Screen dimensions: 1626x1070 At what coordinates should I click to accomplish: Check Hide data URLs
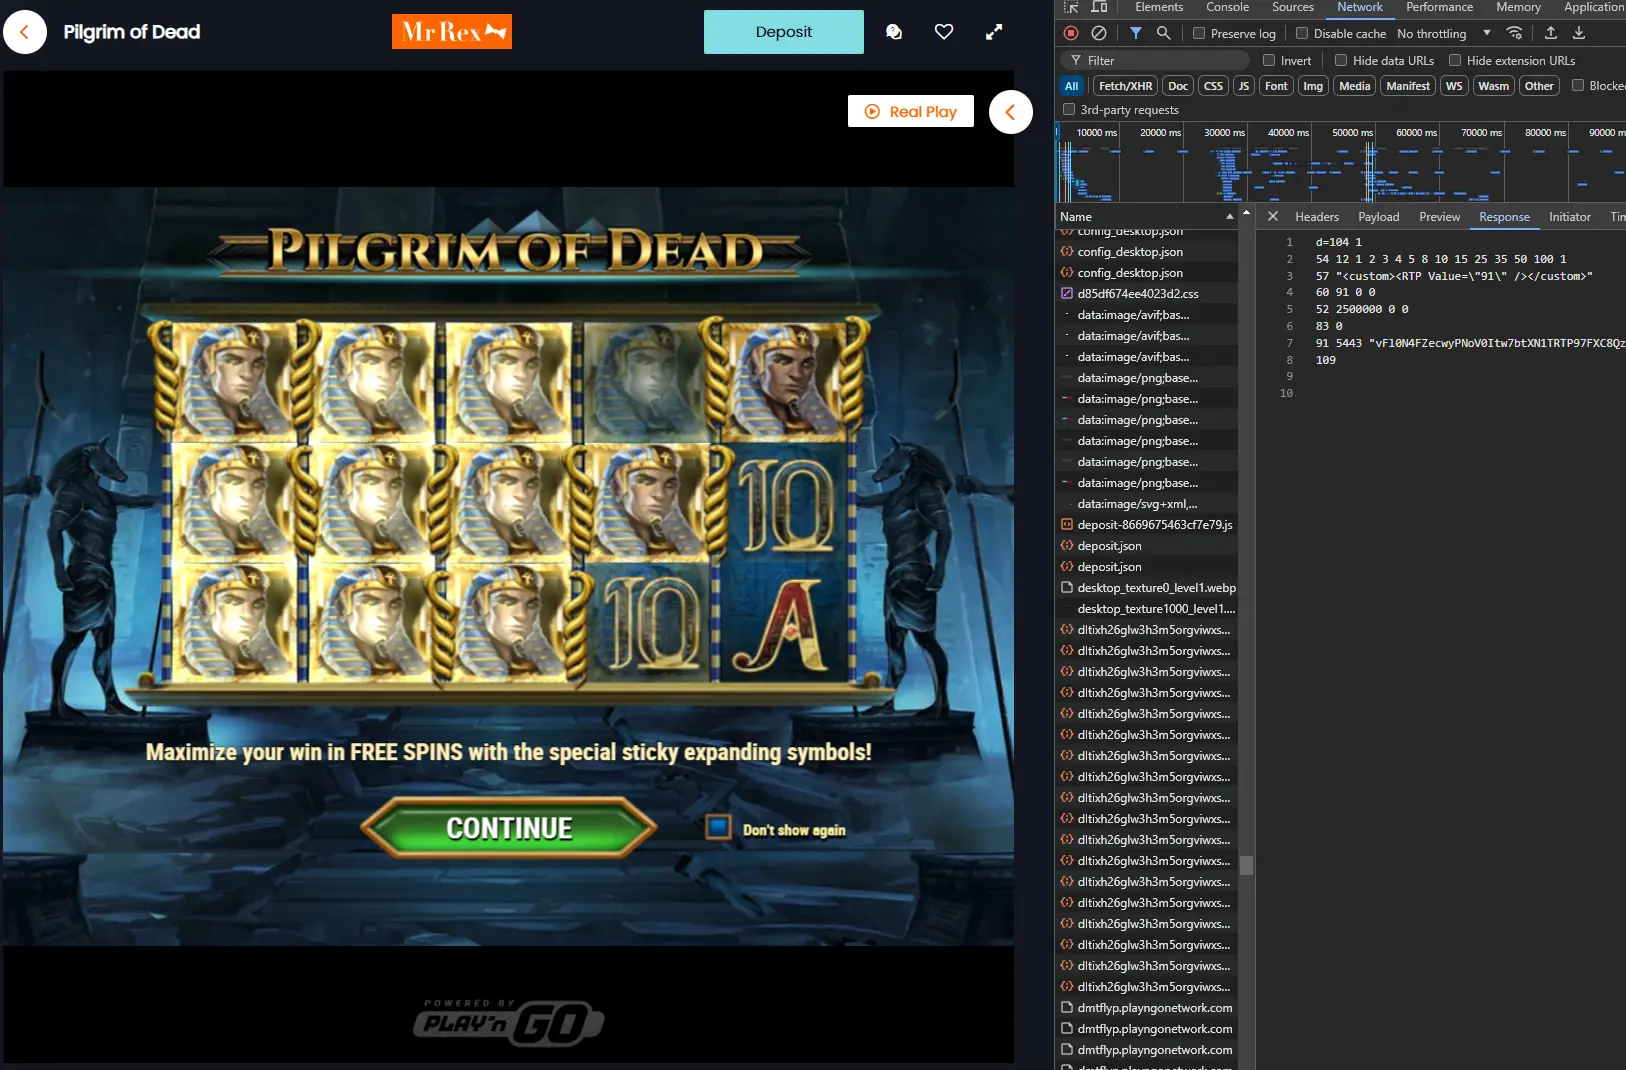(x=1341, y=60)
